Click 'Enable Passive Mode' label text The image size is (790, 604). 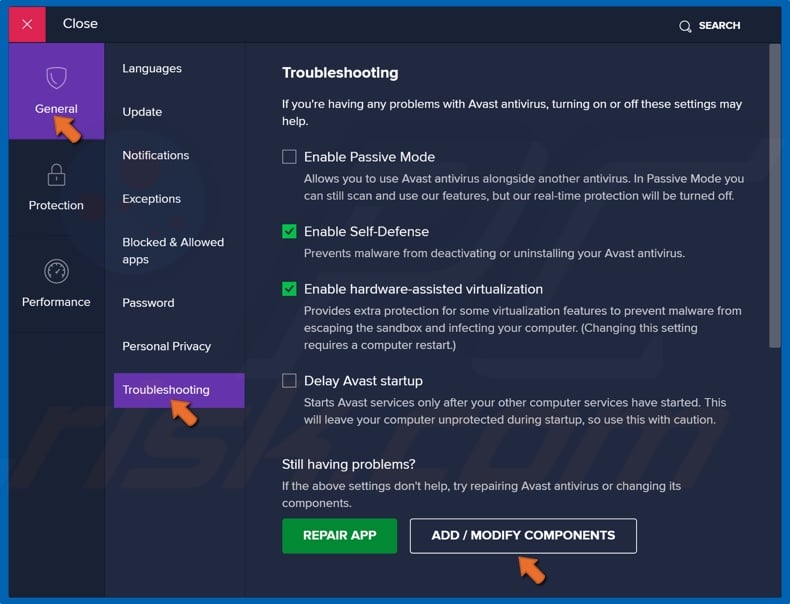click(369, 157)
